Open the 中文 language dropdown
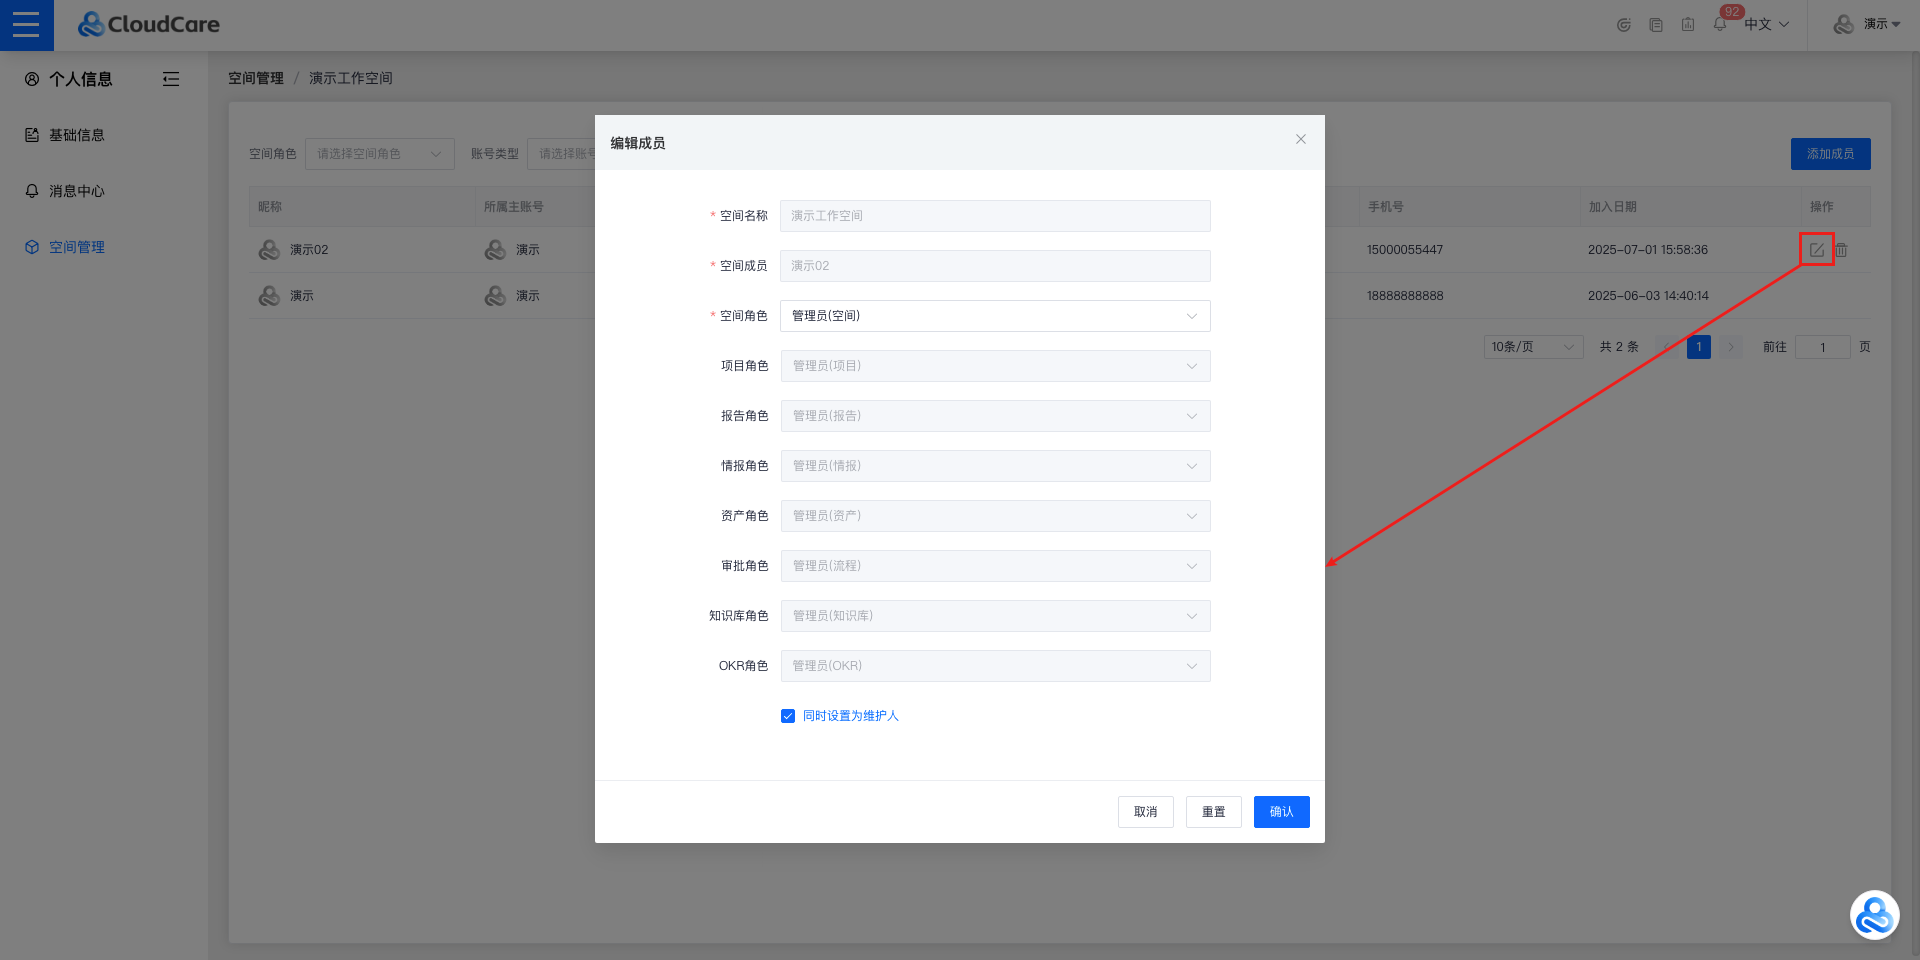 [1766, 24]
